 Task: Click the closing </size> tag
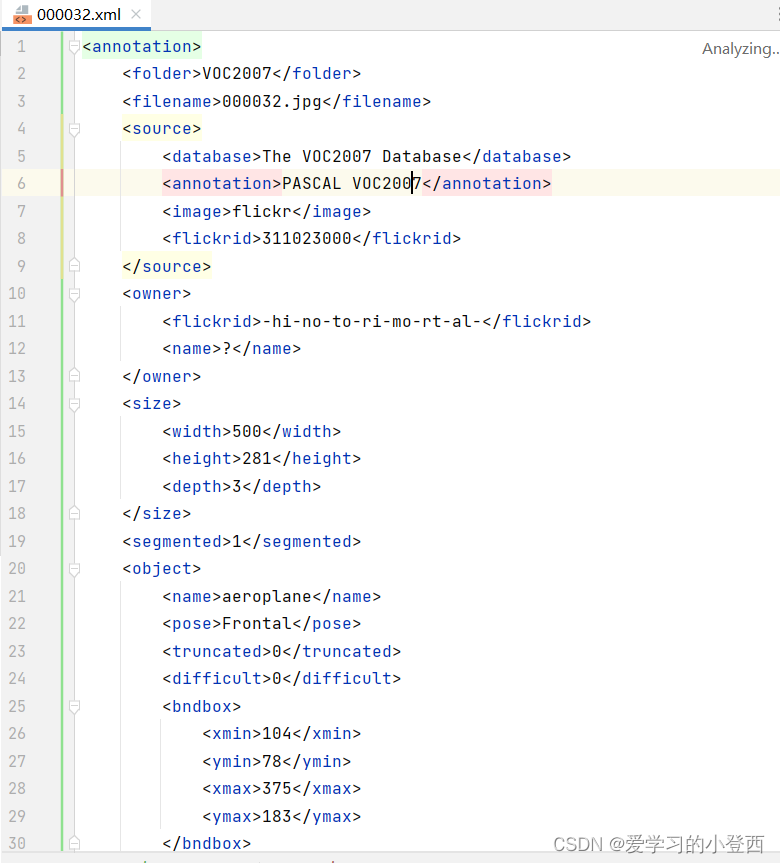[157, 514]
